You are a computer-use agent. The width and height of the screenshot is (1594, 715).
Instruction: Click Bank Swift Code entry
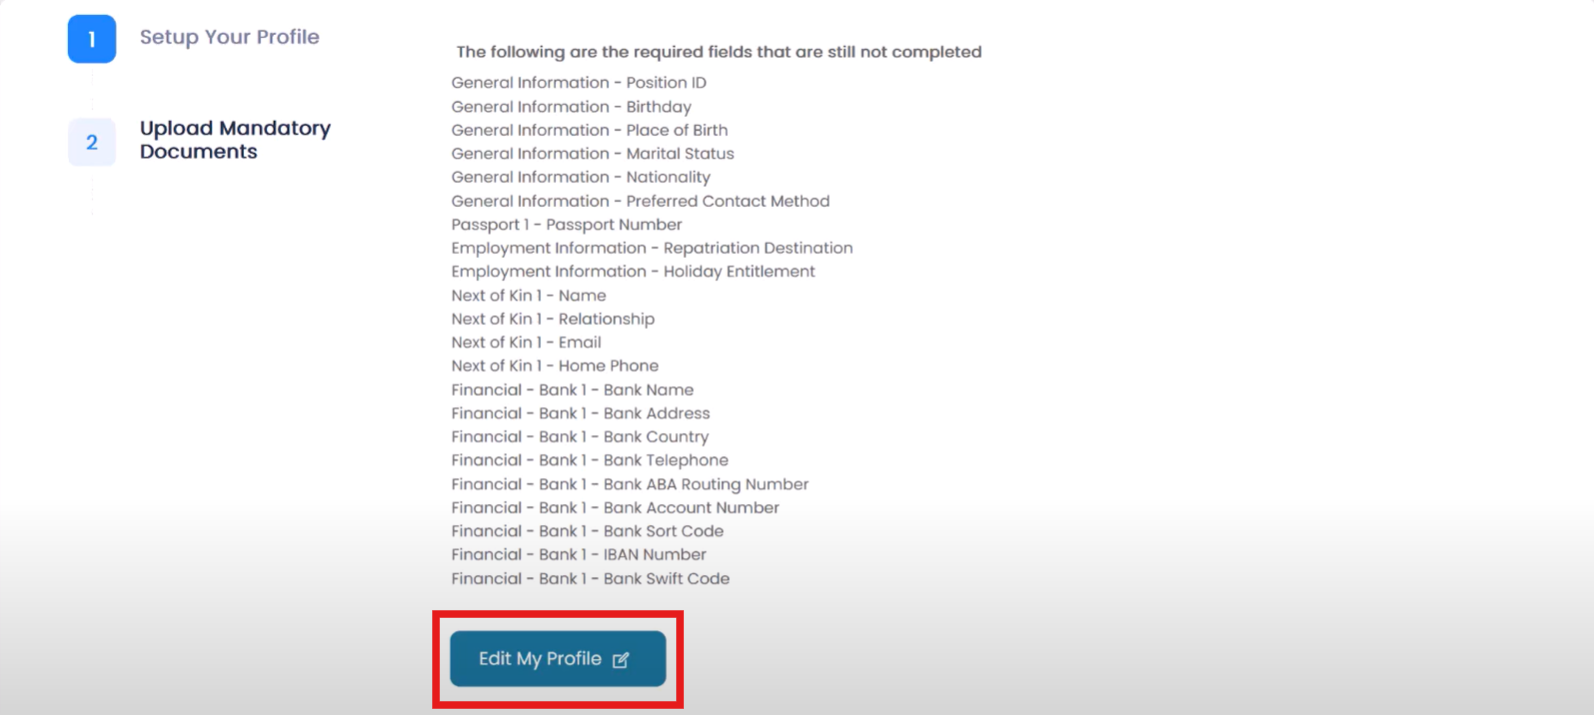tap(591, 579)
